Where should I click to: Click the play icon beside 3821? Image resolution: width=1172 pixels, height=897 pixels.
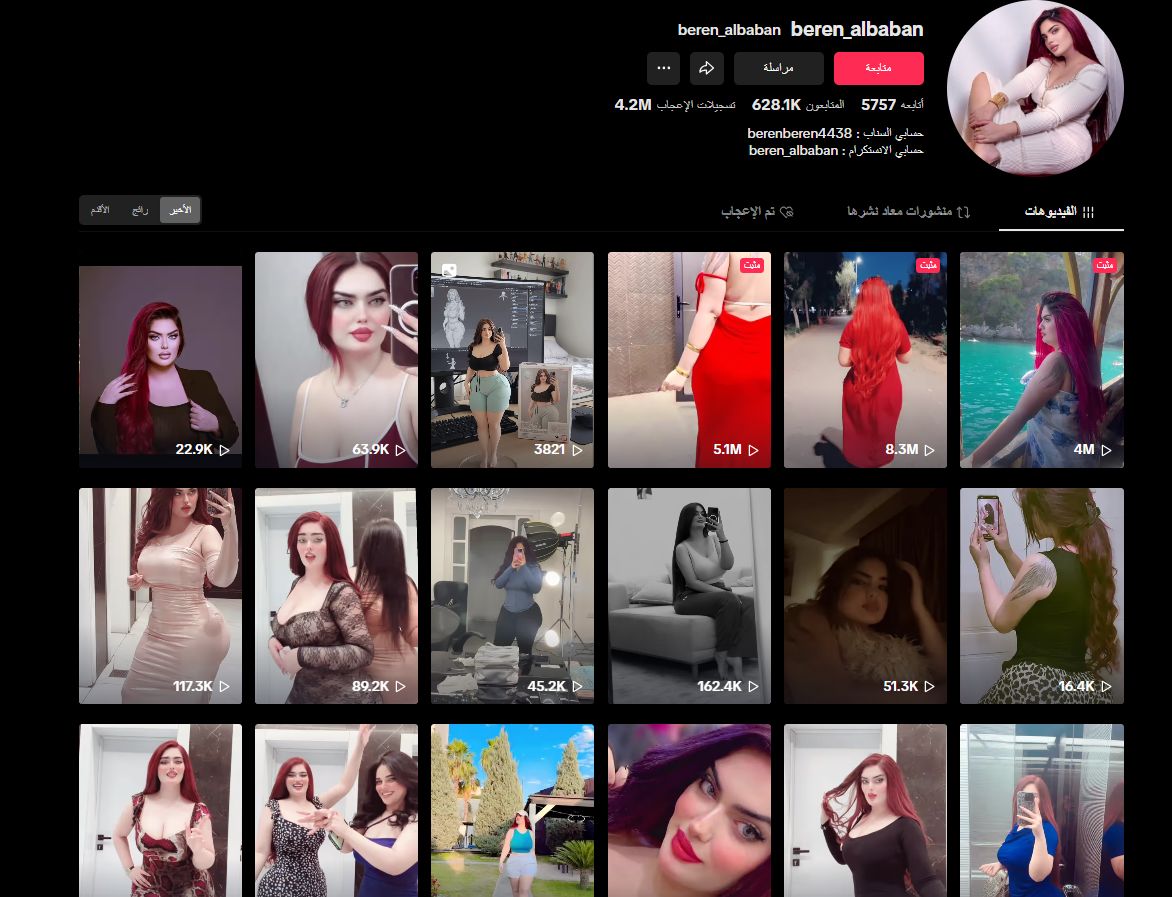tap(577, 450)
